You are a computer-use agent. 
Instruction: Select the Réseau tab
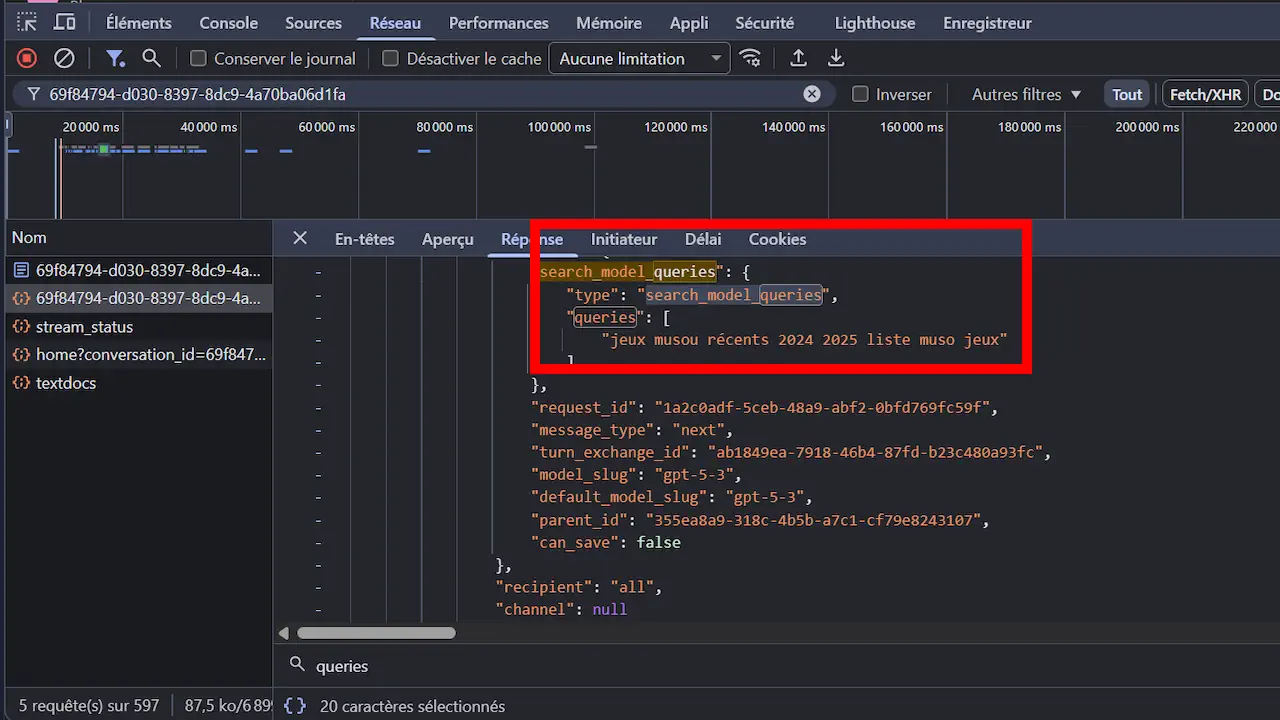coord(395,23)
